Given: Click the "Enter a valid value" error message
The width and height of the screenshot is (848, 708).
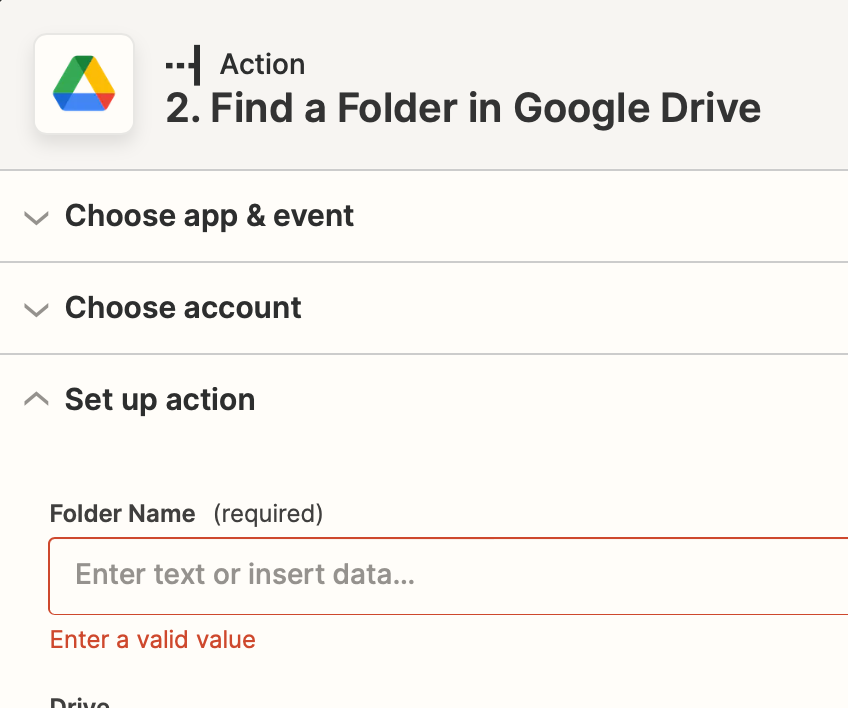Looking at the screenshot, I should 153,640.
